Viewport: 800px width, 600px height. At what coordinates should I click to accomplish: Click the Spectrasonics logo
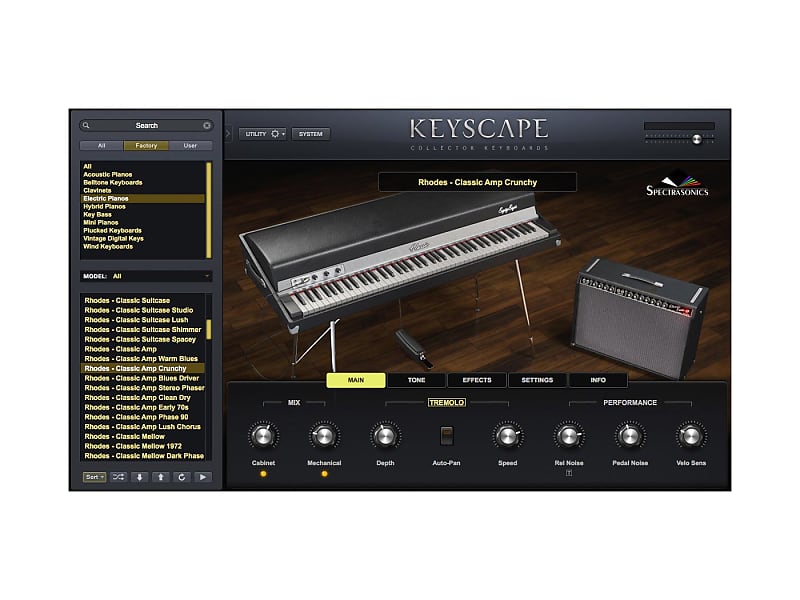coord(677,184)
